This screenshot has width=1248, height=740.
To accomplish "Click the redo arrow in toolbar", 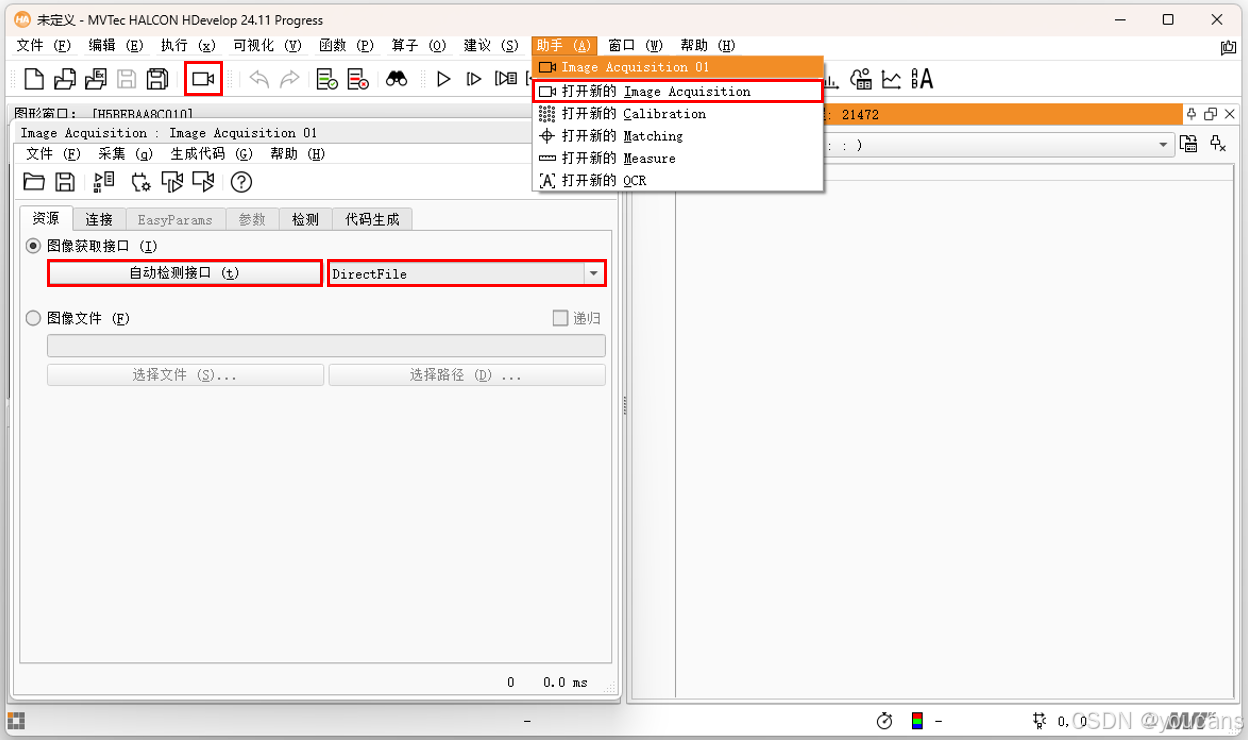I will point(289,79).
